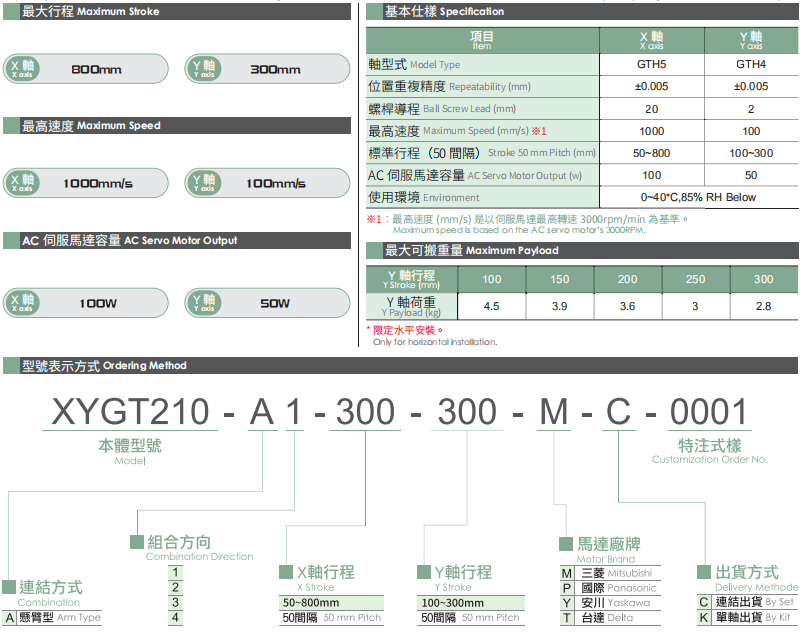802x633 pixels.
Task: Click the X Stroke ordering label
Action: pyautogui.click(x=316, y=587)
